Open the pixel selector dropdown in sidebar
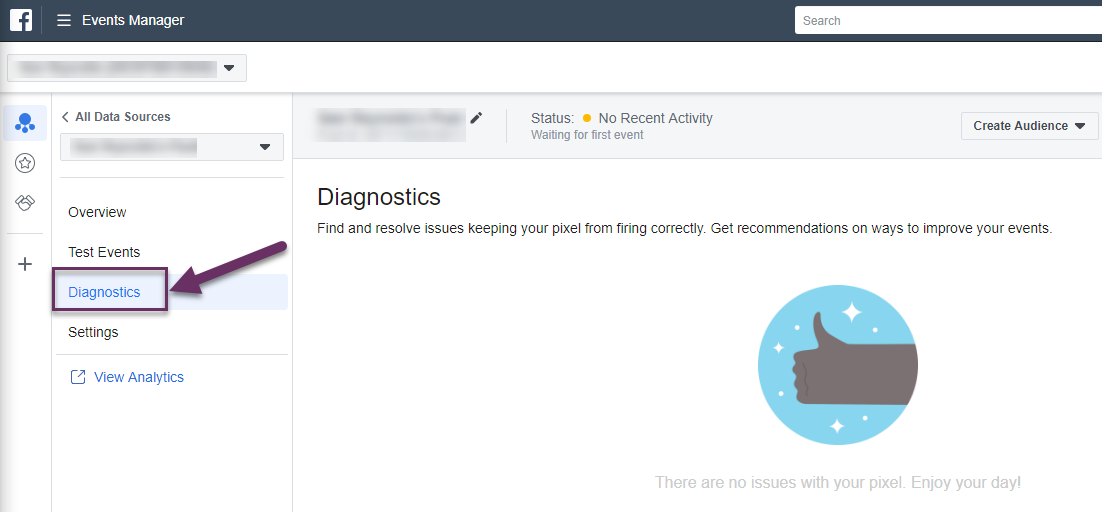This screenshot has height=512, width=1102. point(172,147)
